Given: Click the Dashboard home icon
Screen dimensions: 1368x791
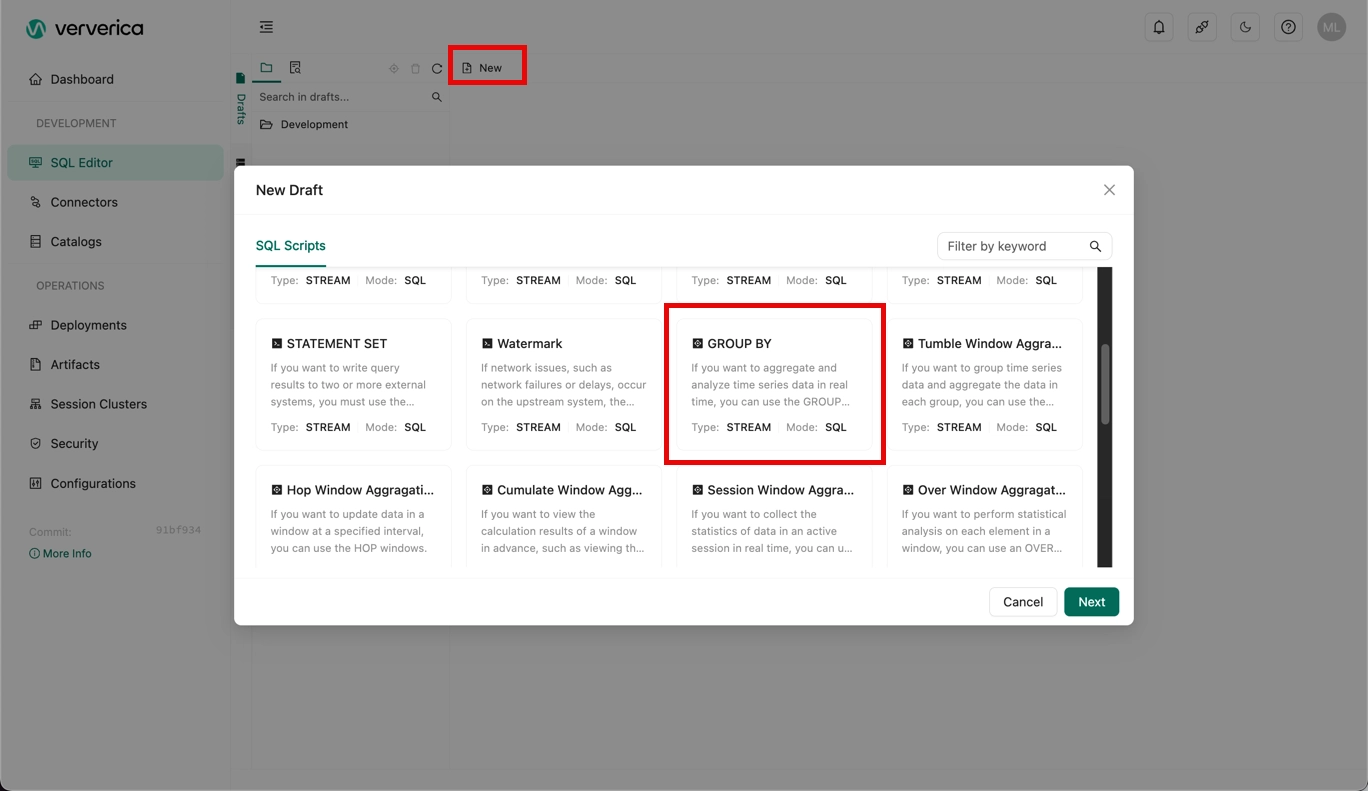Looking at the screenshot, I should click(x=36, y=79).
